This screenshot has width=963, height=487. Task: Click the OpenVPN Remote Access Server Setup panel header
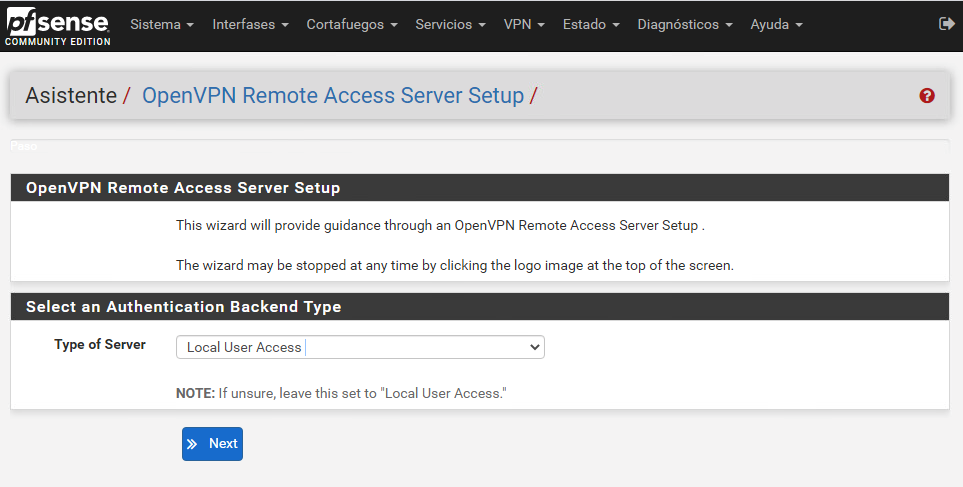click(x=183, y=188)
